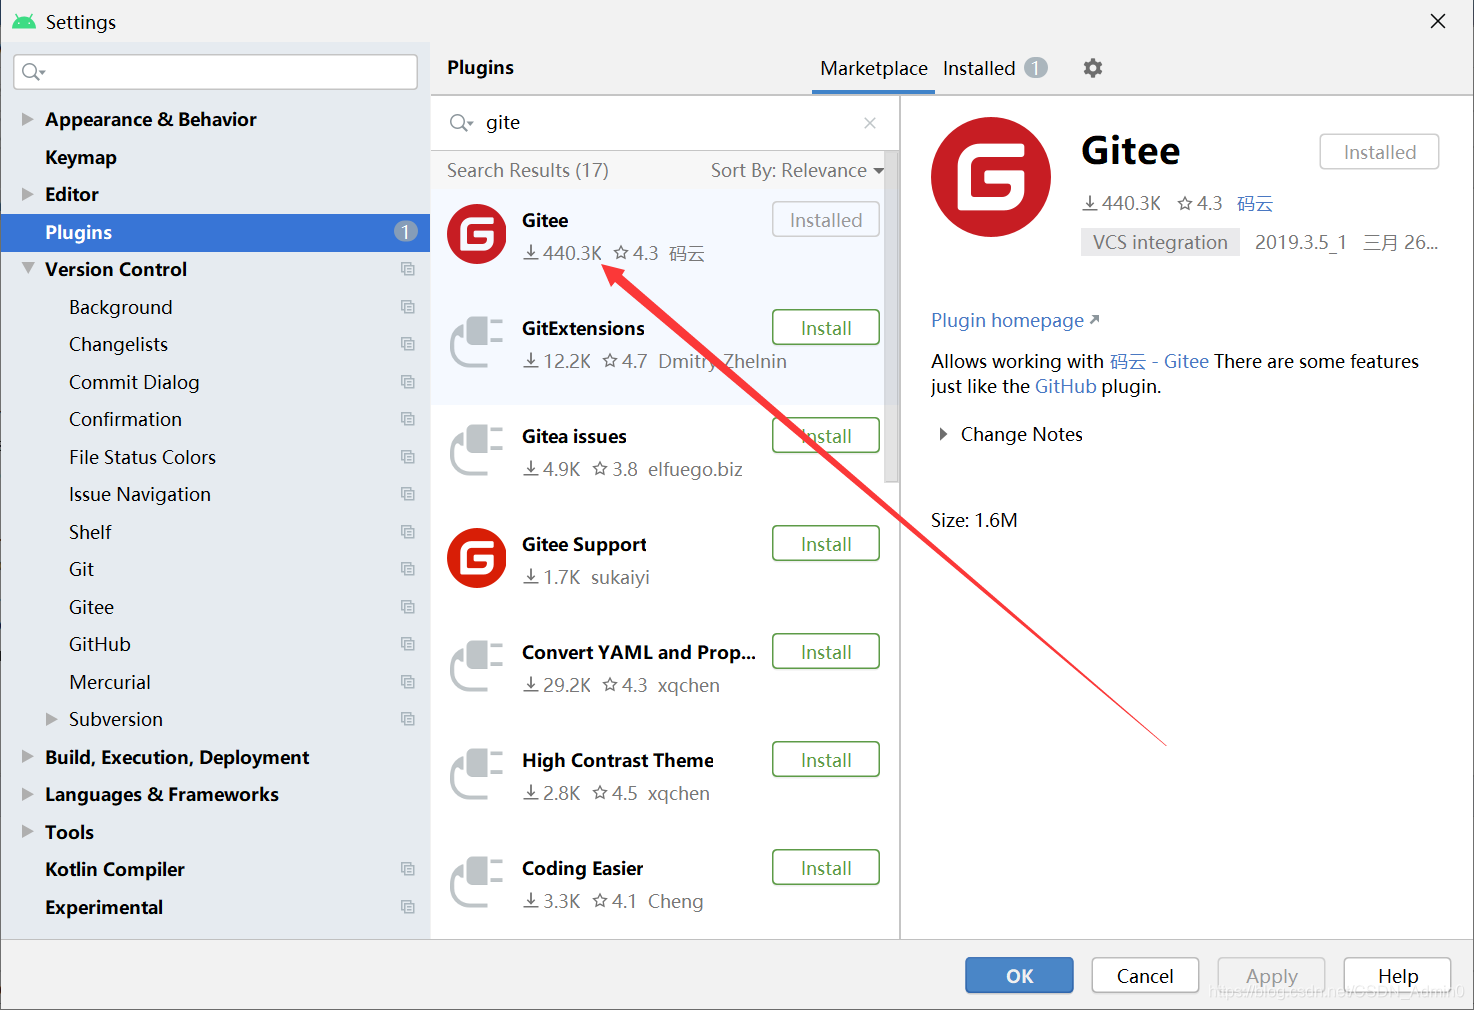Clear the plugin search with the X icon
This screenshot has width=1474, height=1010.
[x=869, y=122]
